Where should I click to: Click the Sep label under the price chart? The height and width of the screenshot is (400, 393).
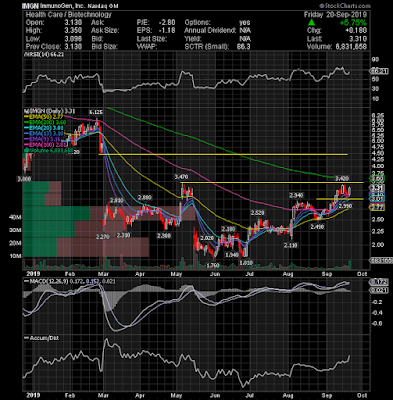(327, 274)
